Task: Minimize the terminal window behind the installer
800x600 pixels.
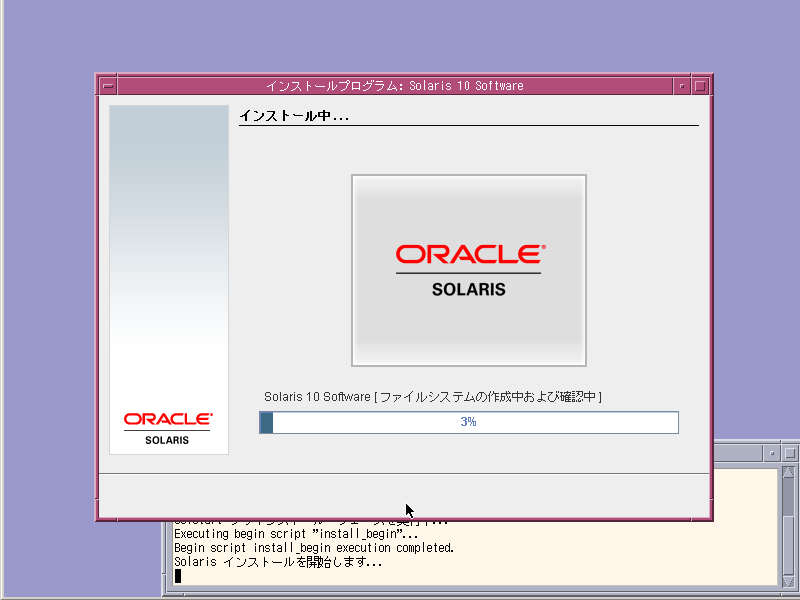Action: point(771,453)
